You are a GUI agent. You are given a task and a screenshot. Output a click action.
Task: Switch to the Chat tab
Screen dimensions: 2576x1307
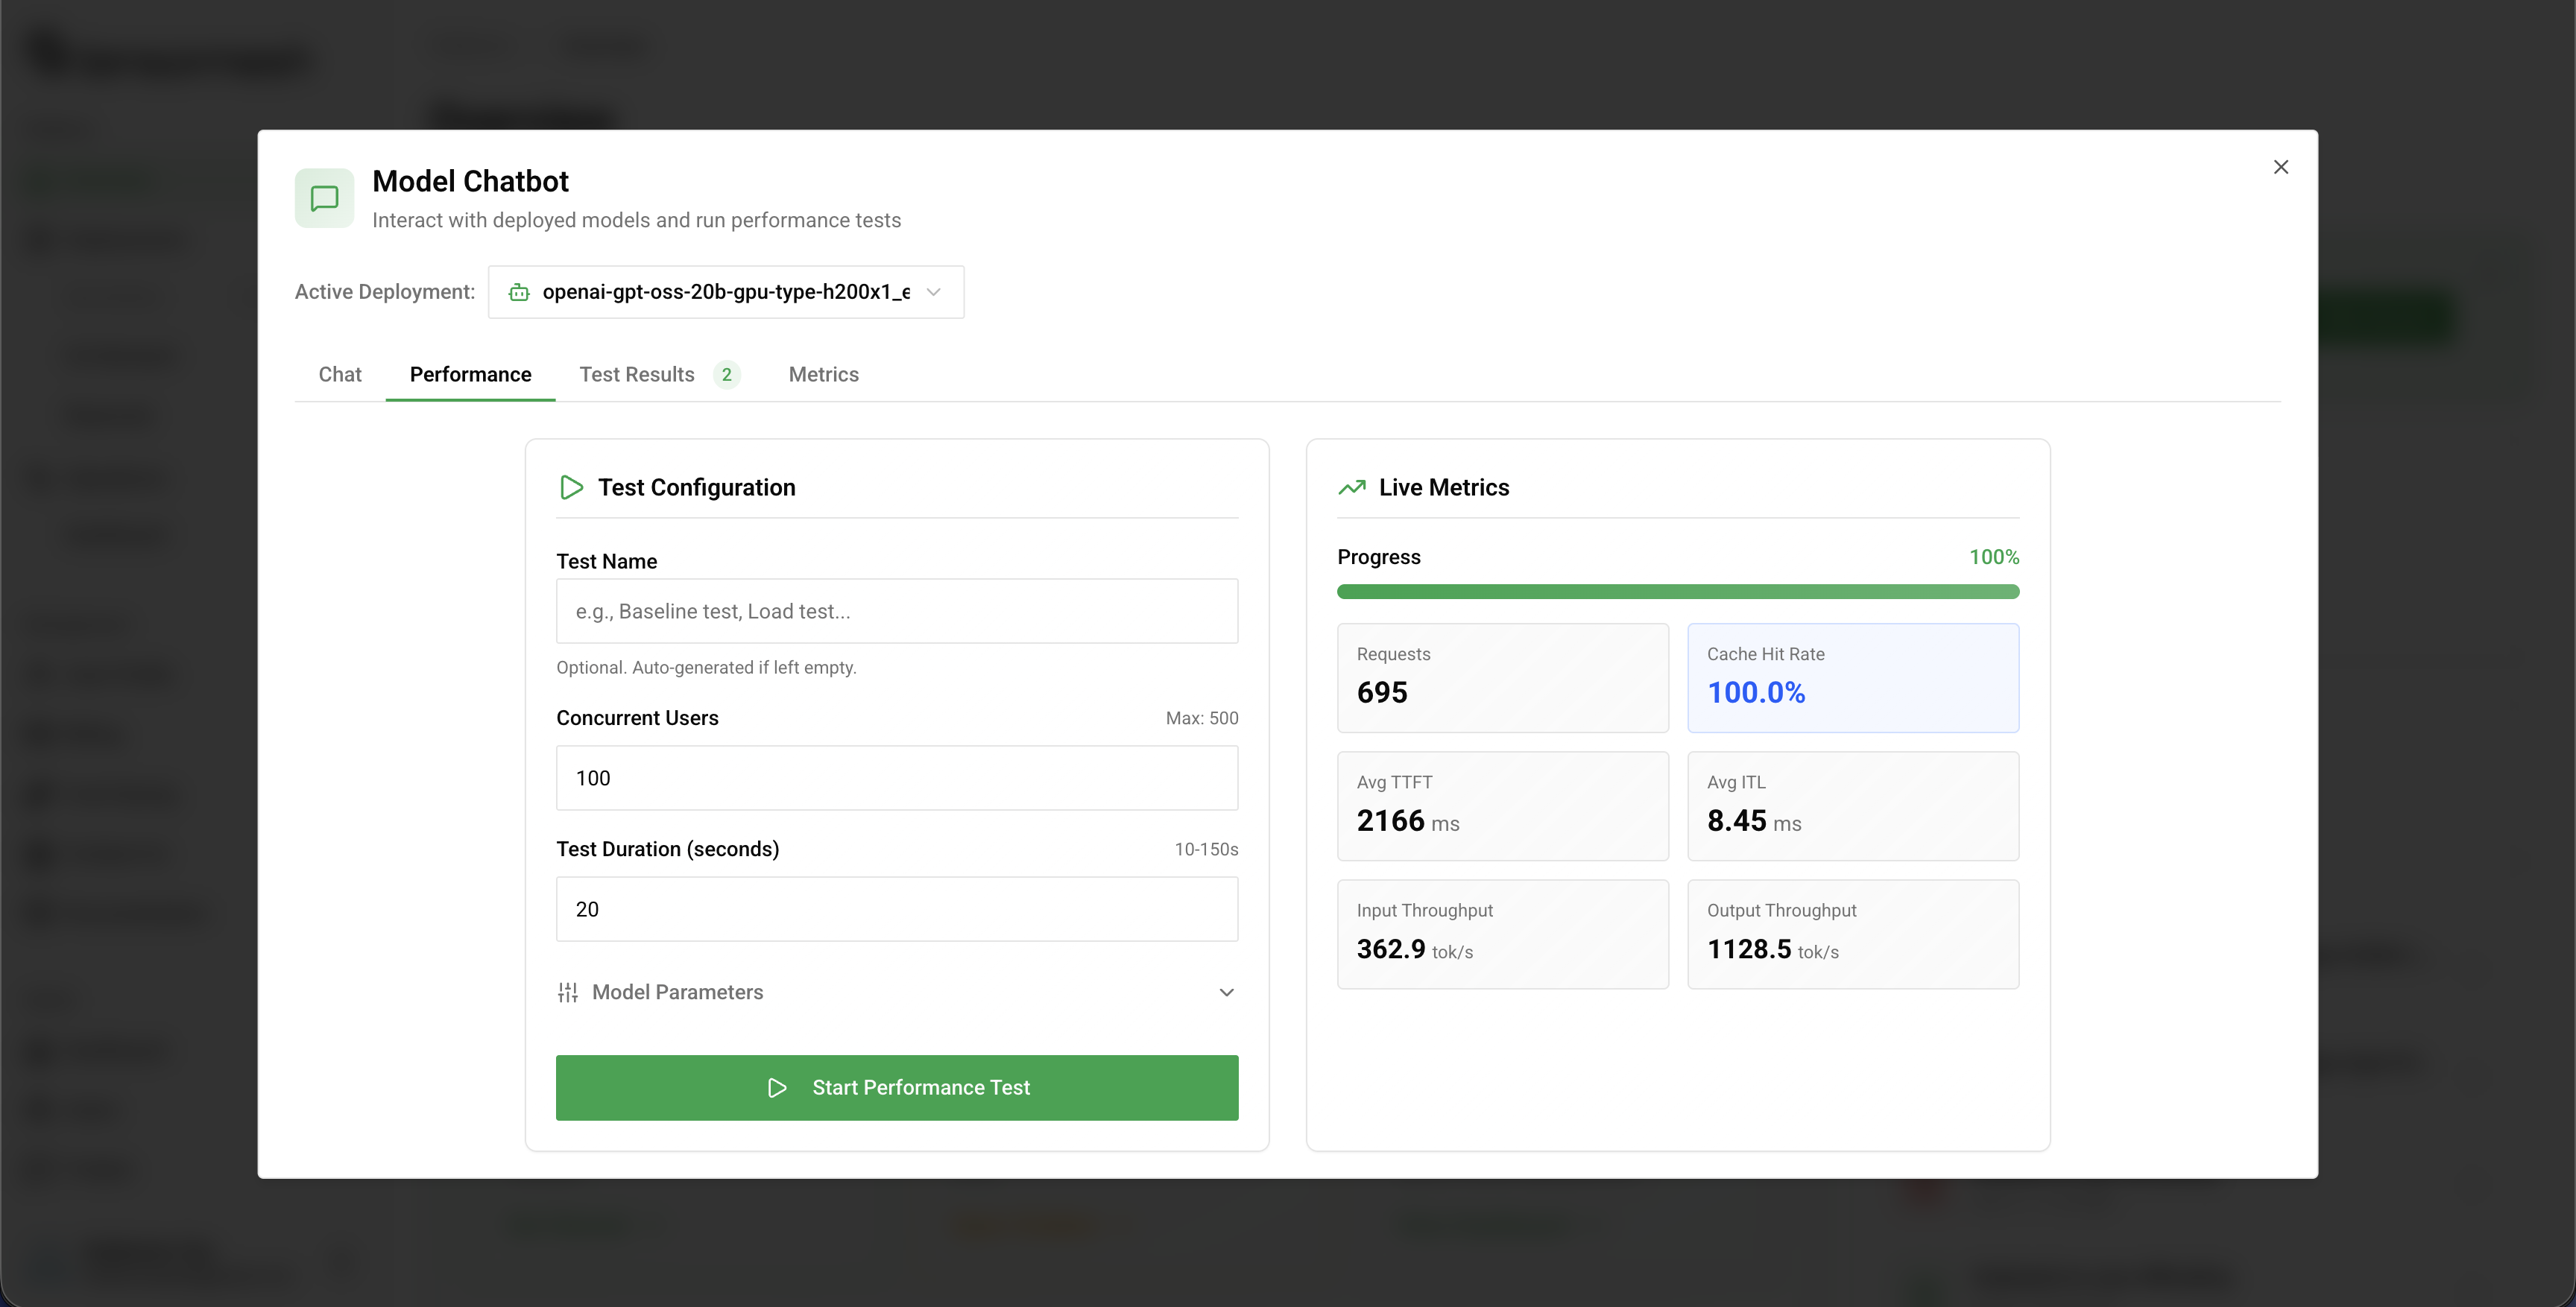tap(339, 374)
